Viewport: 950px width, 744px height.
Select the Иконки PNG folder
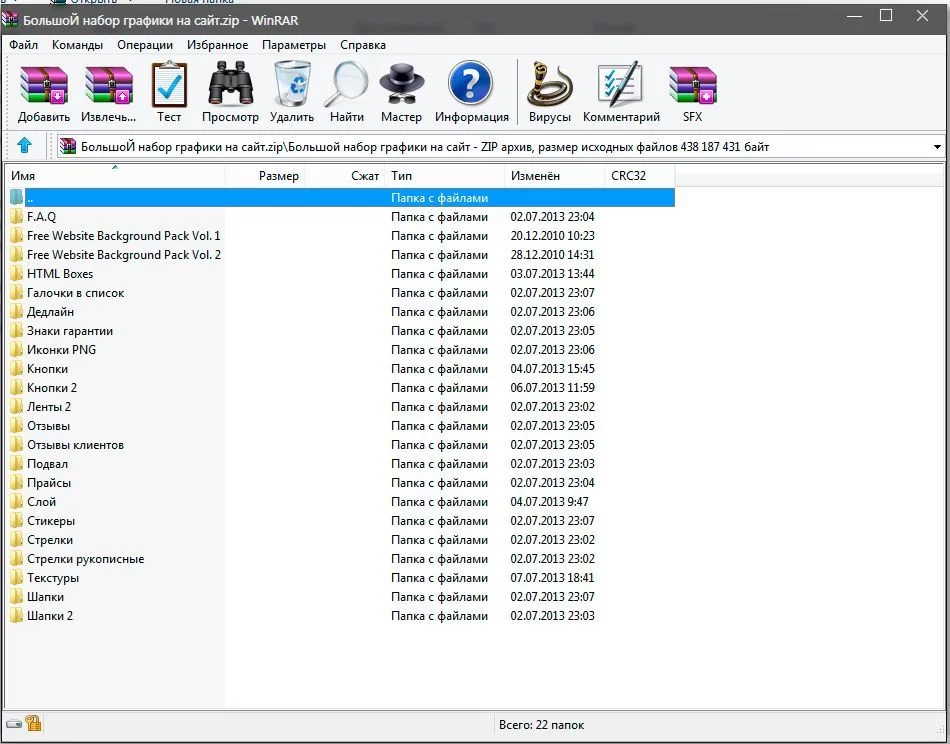(x=61, y=350)
